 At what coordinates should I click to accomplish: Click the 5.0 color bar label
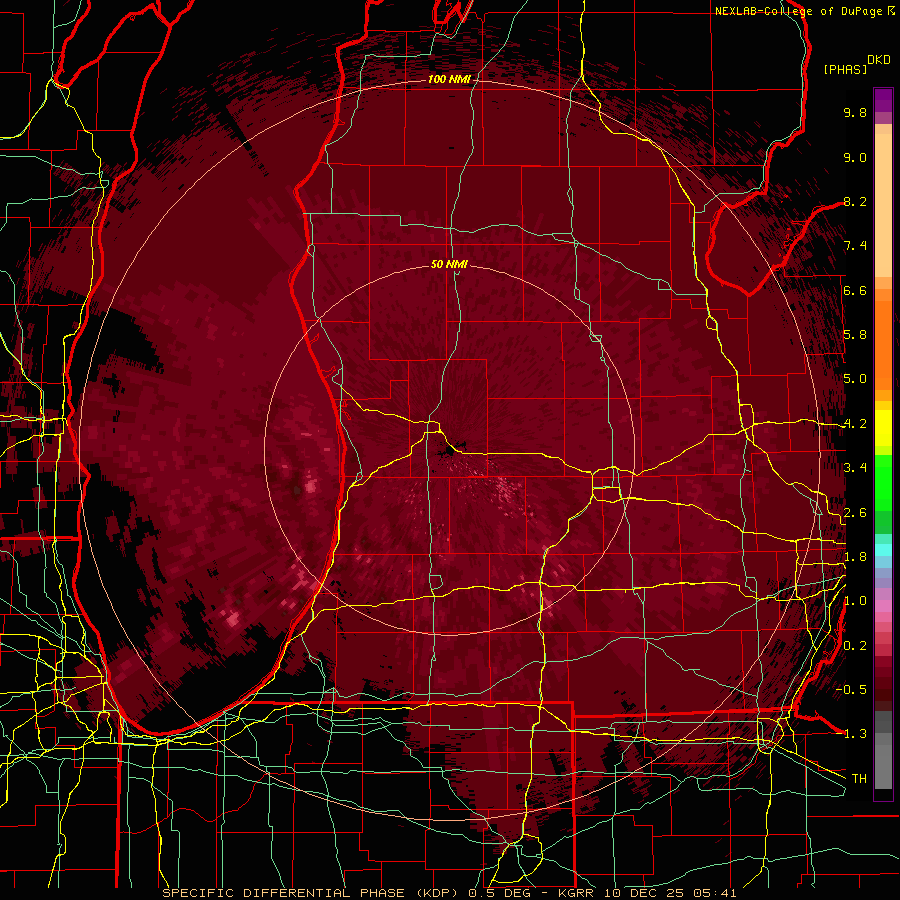click(855, 379)
